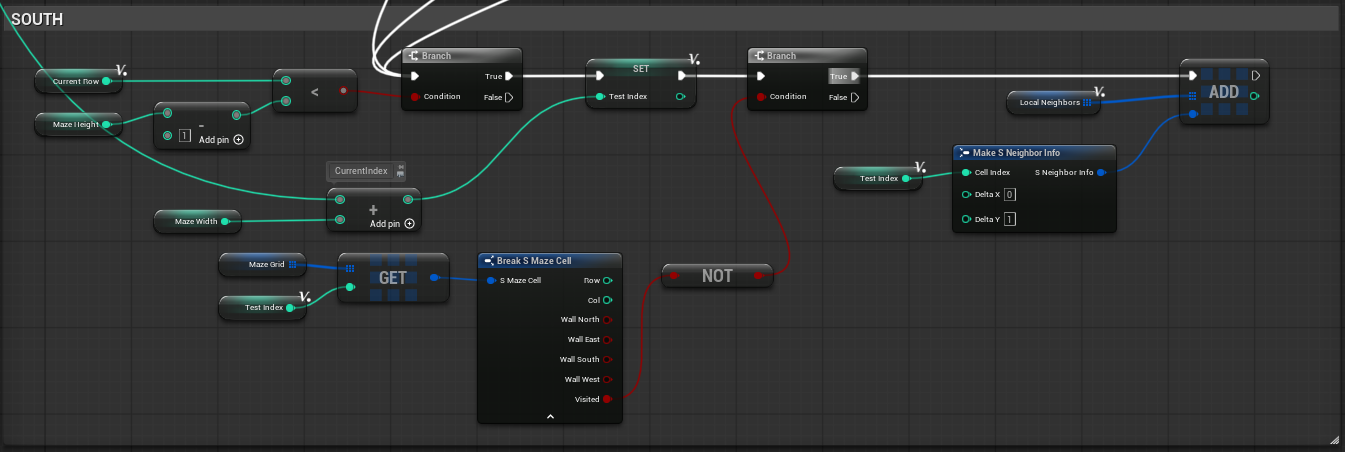
Task: Click the first Branch True output pin
Action: [x=509, y=75]
